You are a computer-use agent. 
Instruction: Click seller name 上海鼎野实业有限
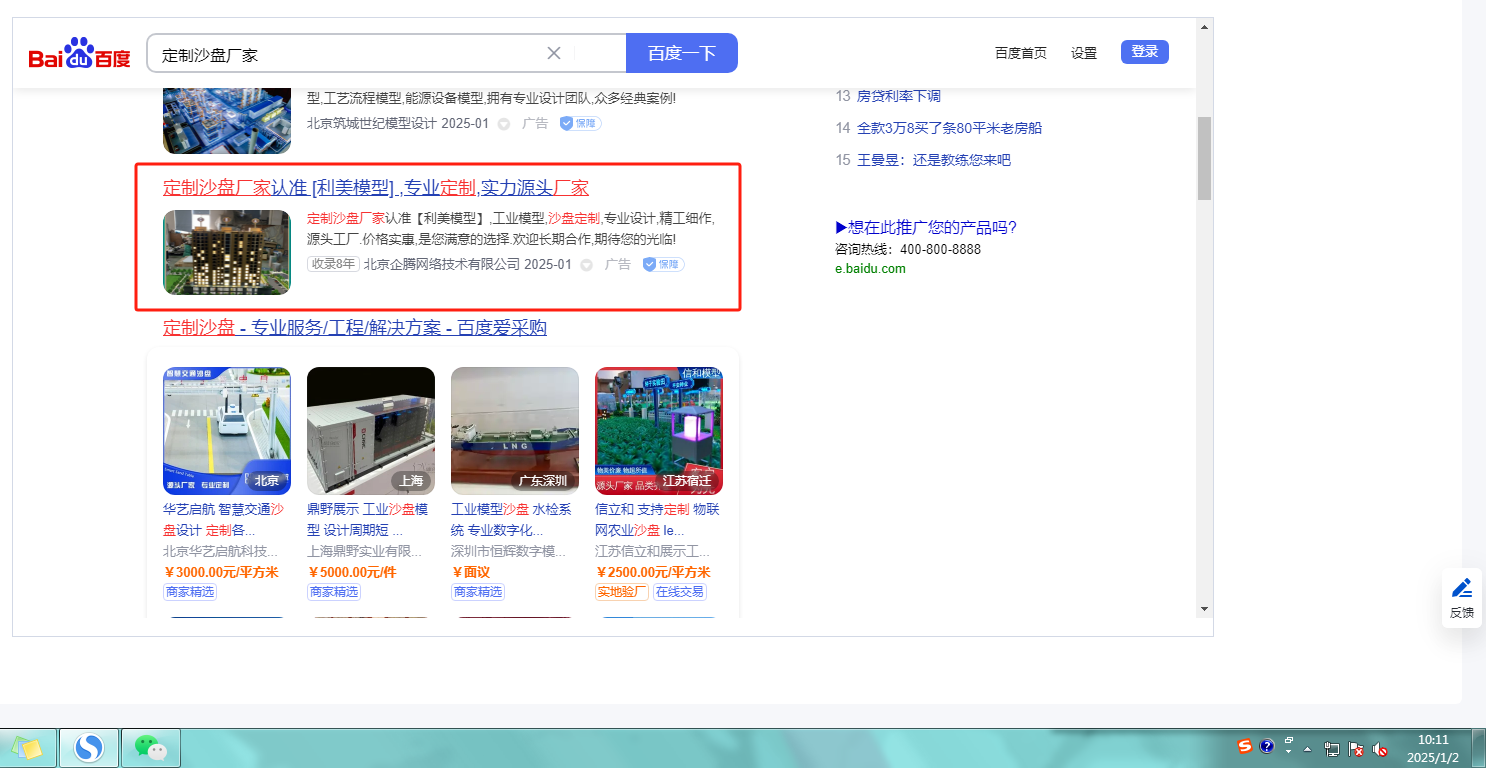[365, 551]
